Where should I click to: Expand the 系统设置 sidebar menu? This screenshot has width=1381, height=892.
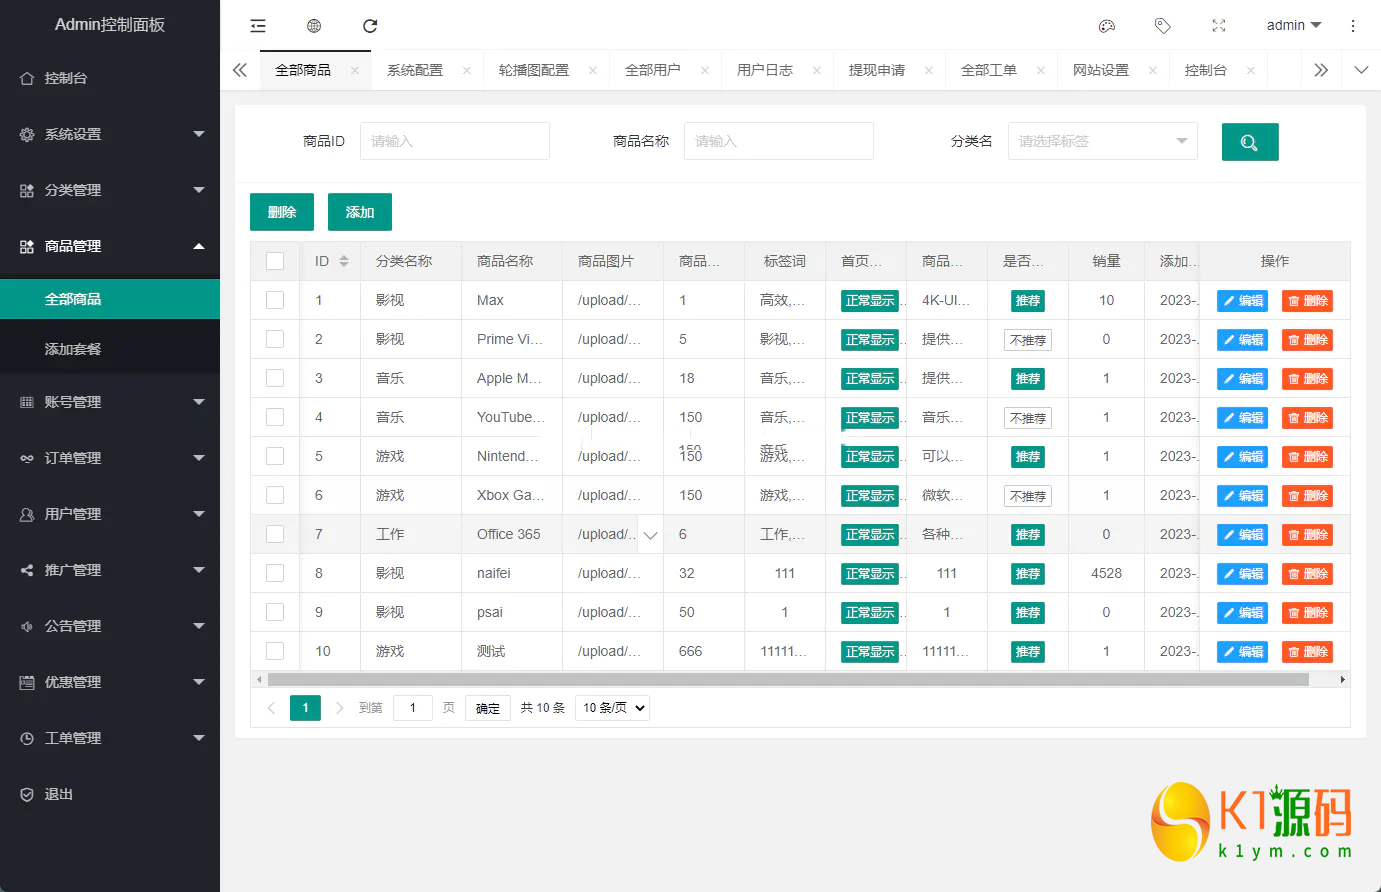(x=110, y=134)
